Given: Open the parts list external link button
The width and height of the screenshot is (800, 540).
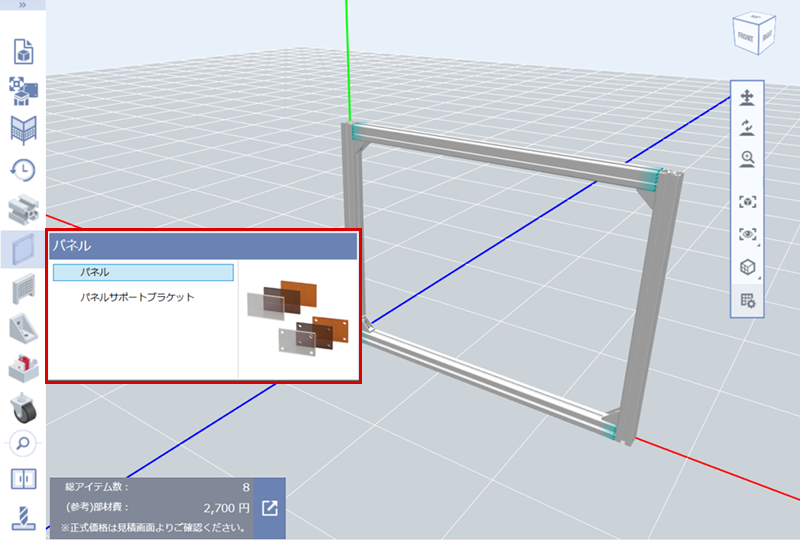Looking at the screenshot, I should tap(270, 508).
